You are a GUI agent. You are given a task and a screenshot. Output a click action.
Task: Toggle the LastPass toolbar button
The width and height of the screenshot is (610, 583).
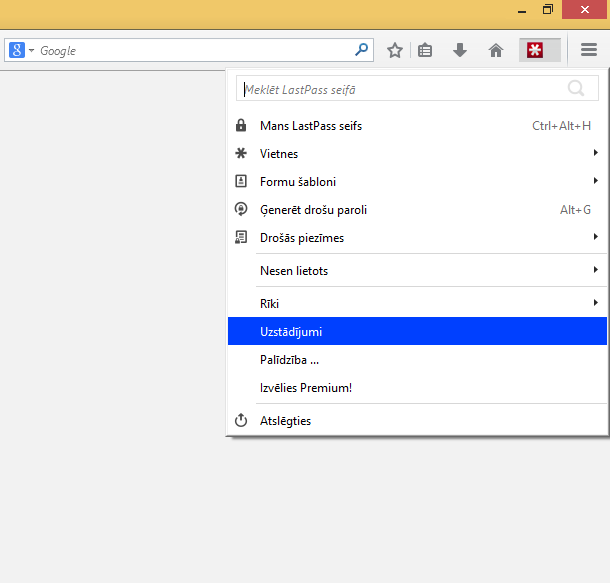[540, 50]
